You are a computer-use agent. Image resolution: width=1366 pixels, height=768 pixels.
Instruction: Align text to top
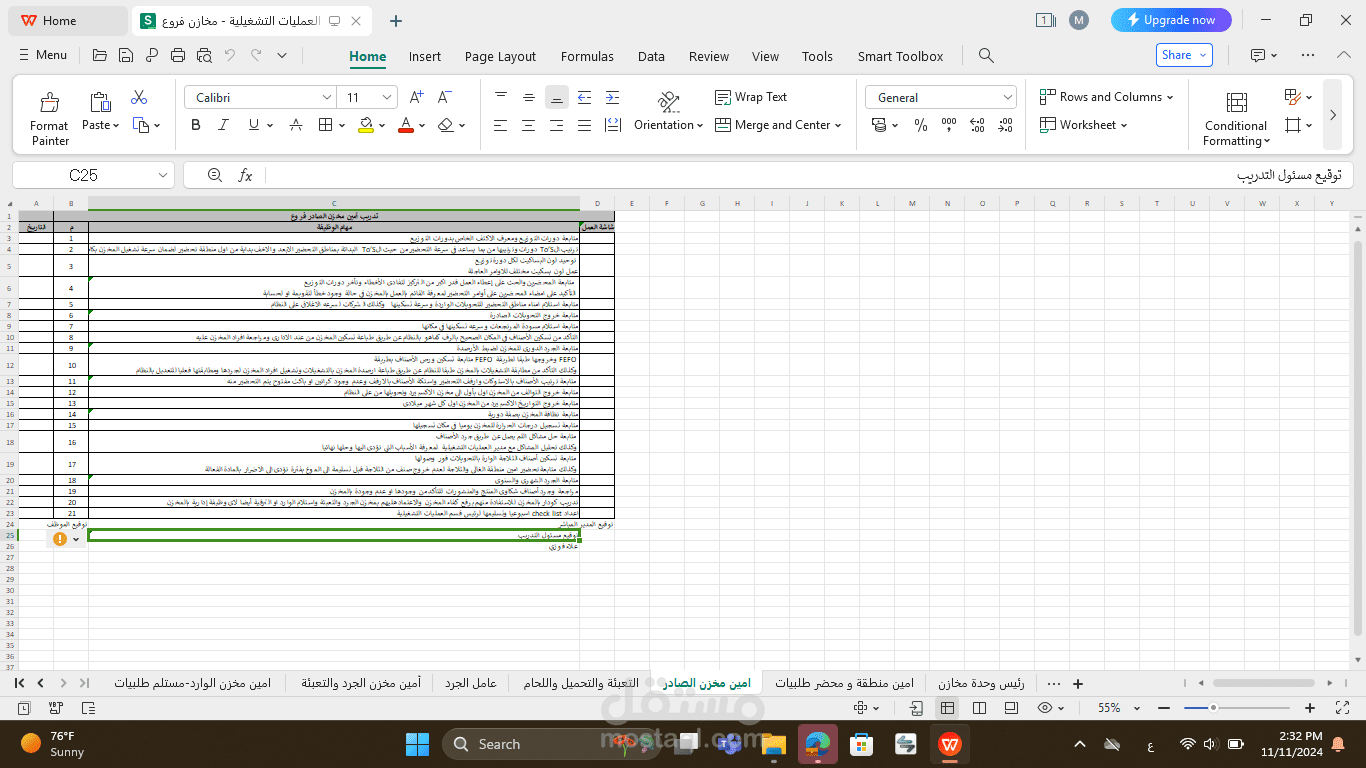[x=501, y=97]
